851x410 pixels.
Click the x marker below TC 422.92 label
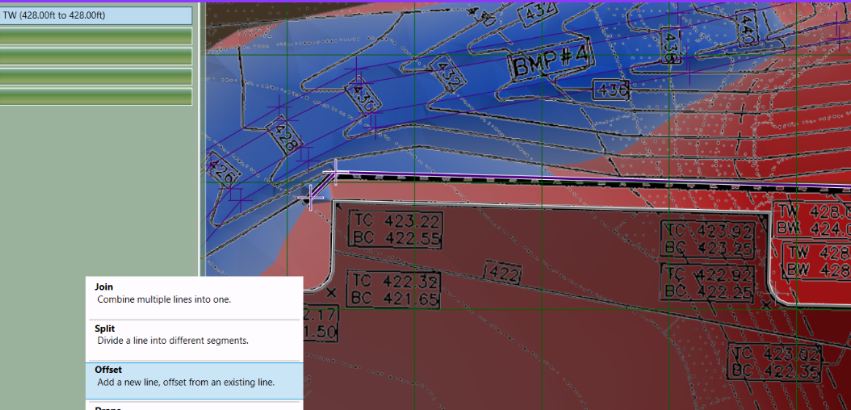tap(766, 305)
